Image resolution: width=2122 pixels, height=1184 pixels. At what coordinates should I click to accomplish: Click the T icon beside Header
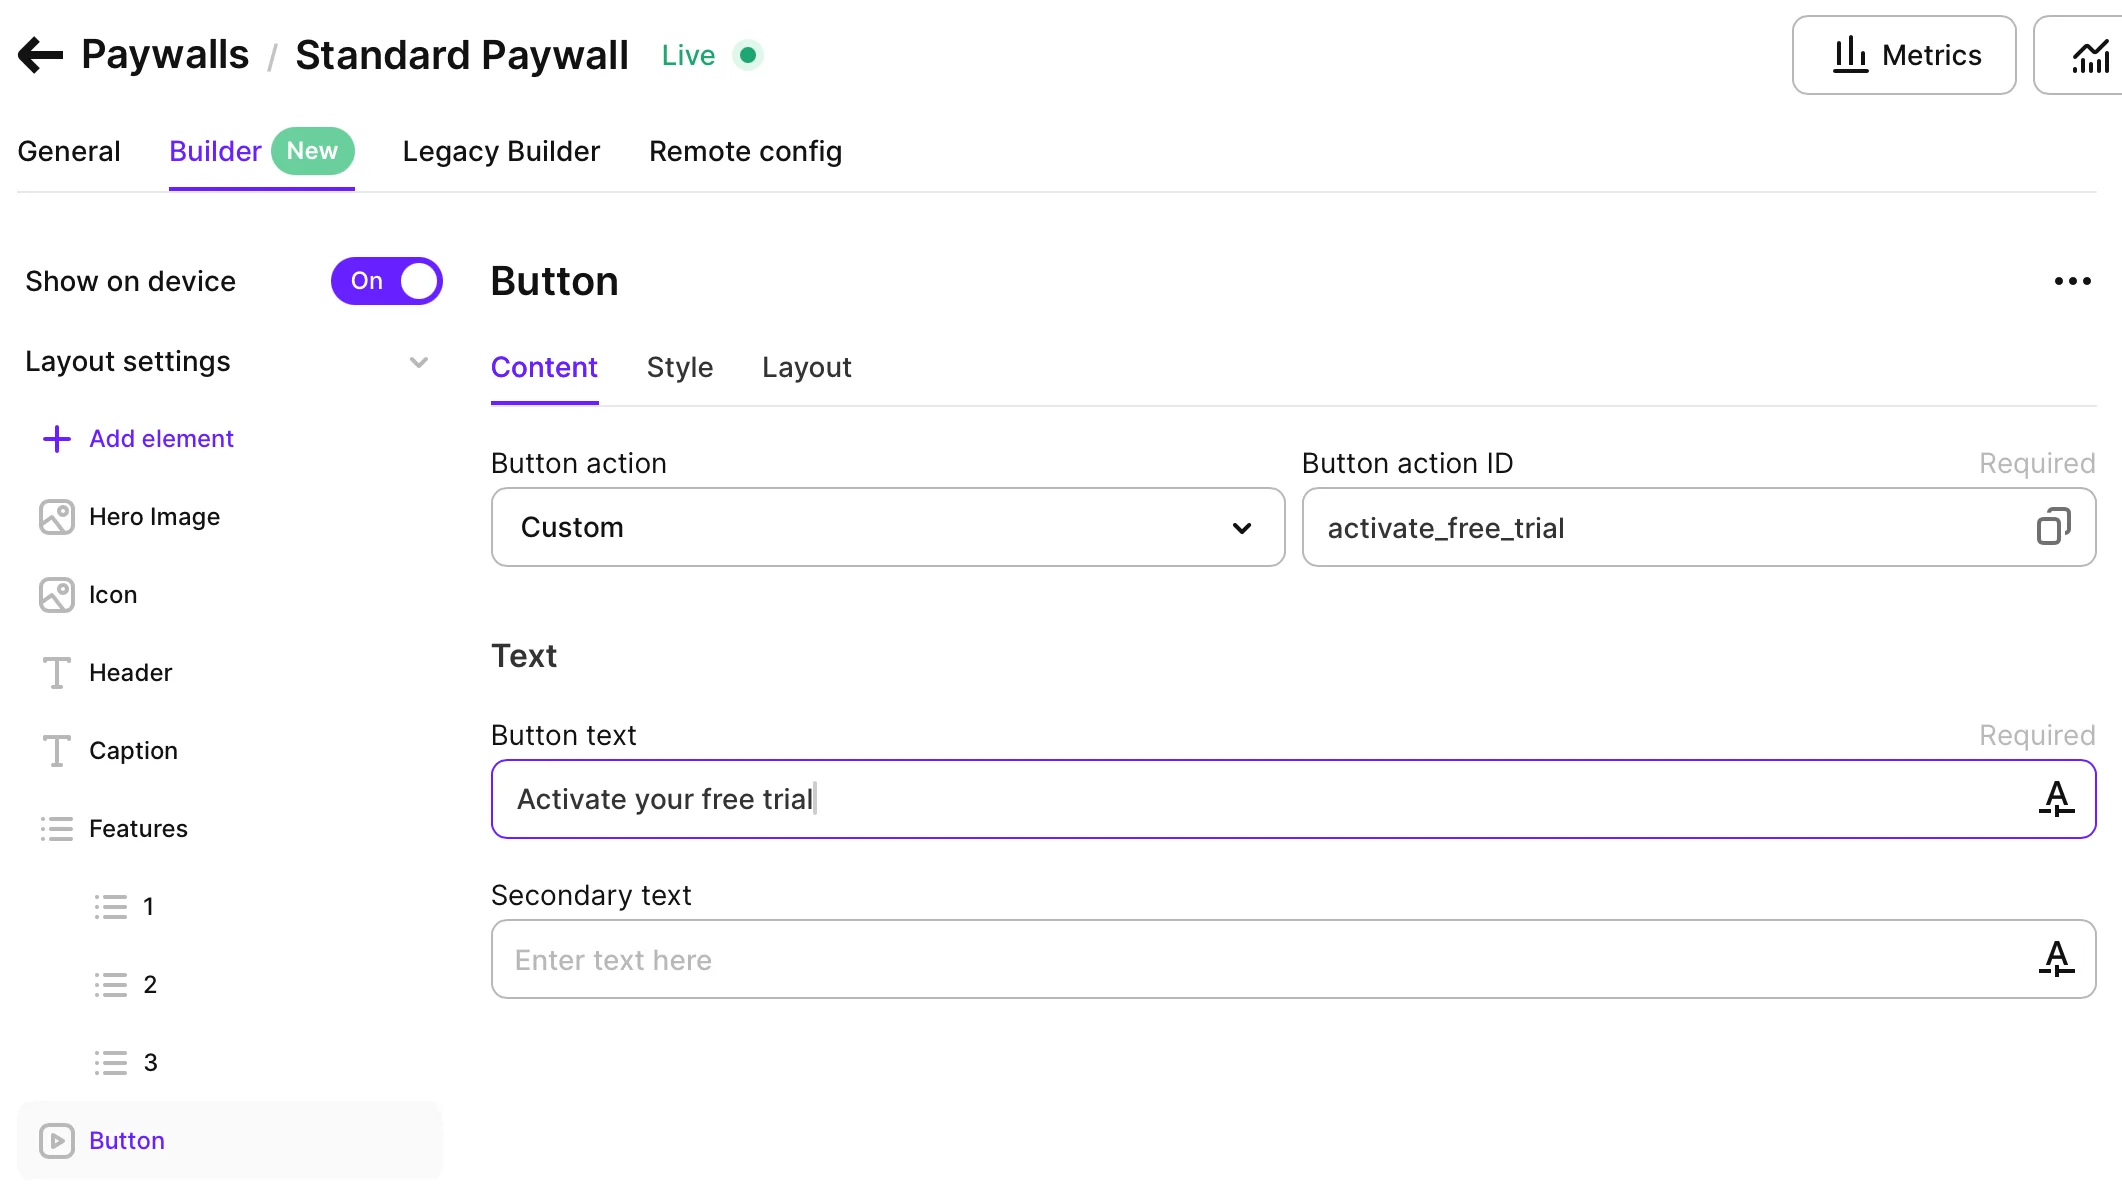57,673
